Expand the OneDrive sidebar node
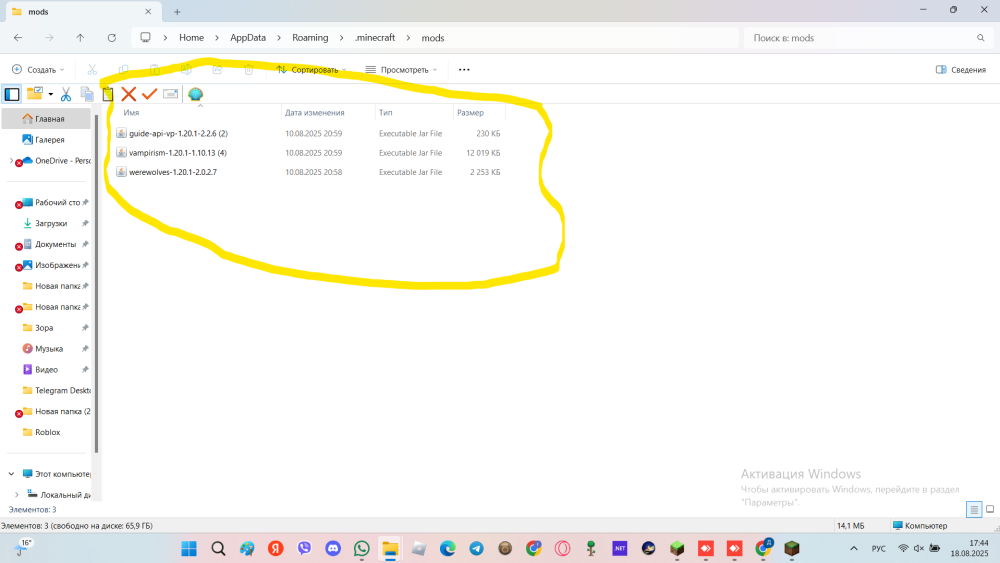Screen dimensions: 1000x563 click(11, 161)
